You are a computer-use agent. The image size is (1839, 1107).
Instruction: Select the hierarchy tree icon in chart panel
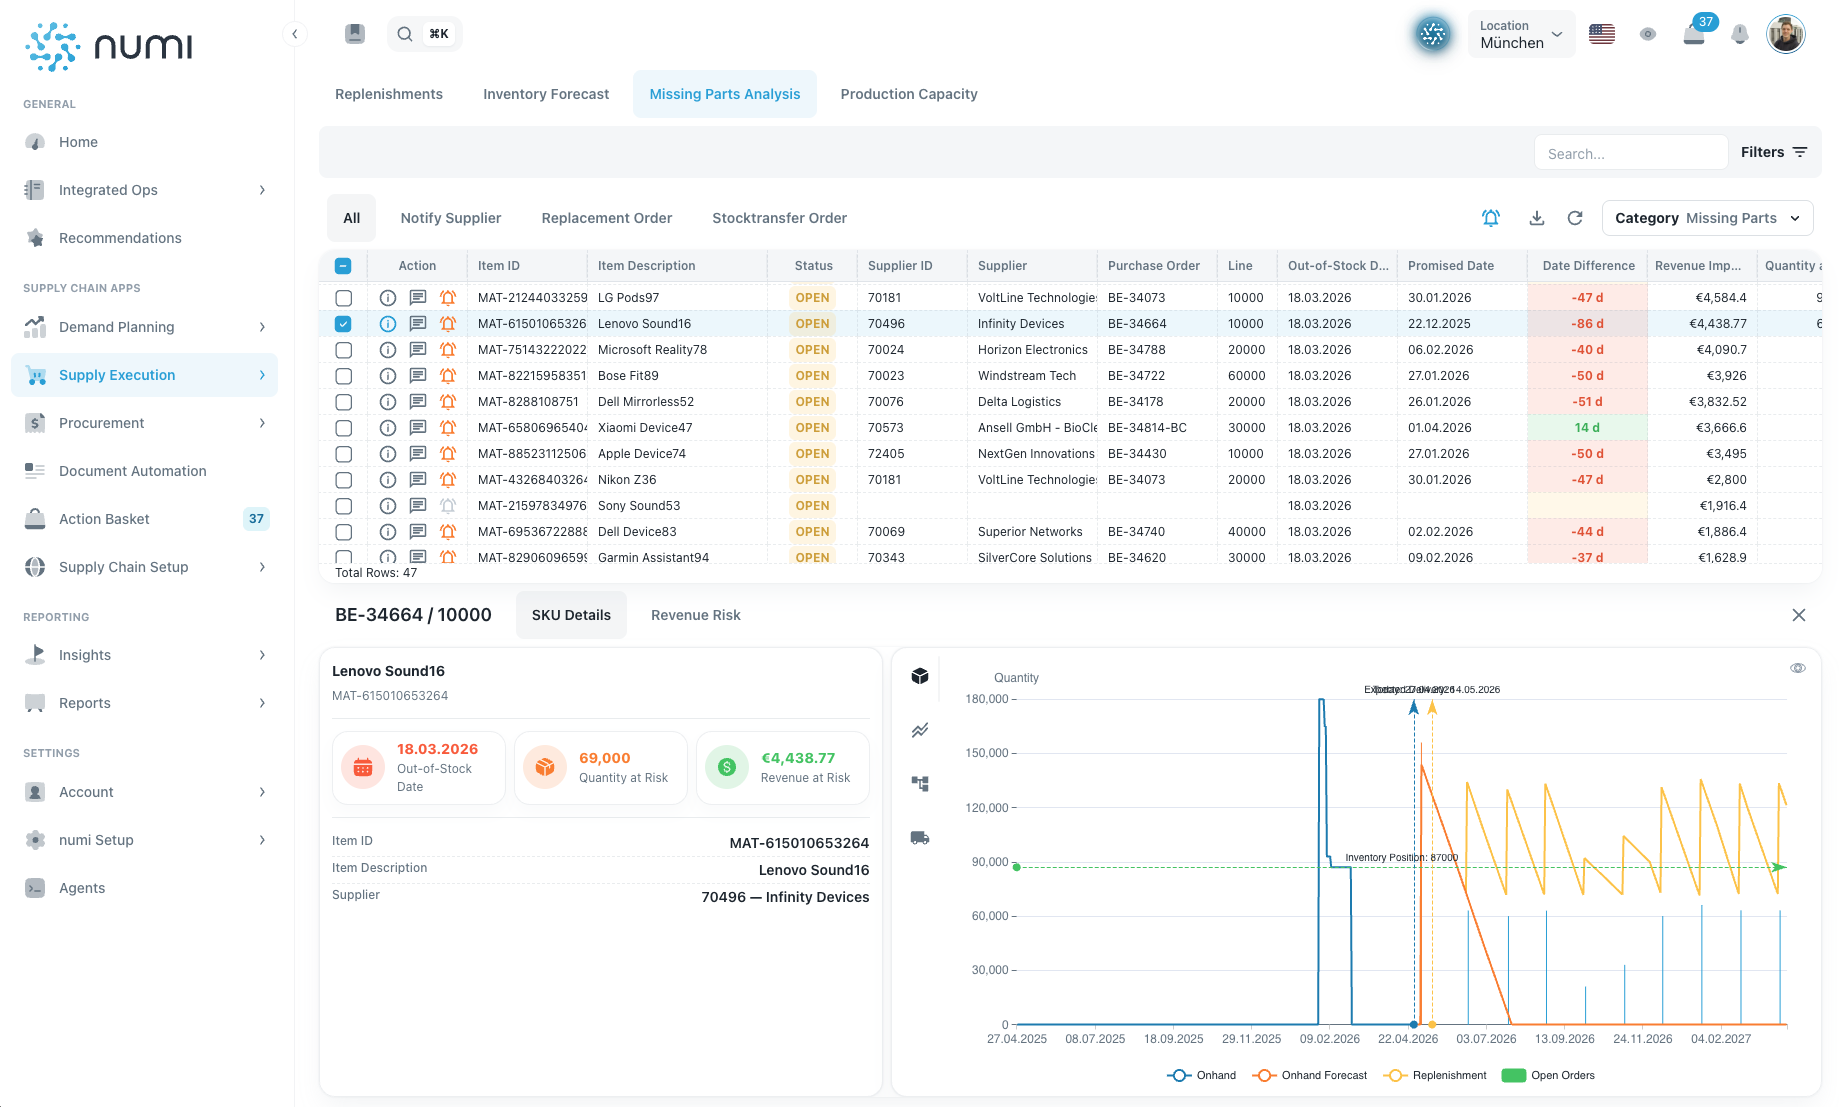(x=920, y=784)
